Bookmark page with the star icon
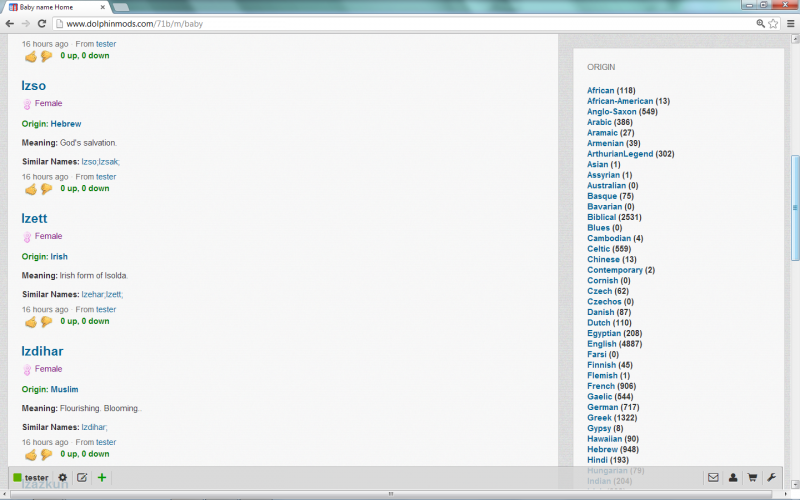800x500 pixels. [x=773, y=23]
